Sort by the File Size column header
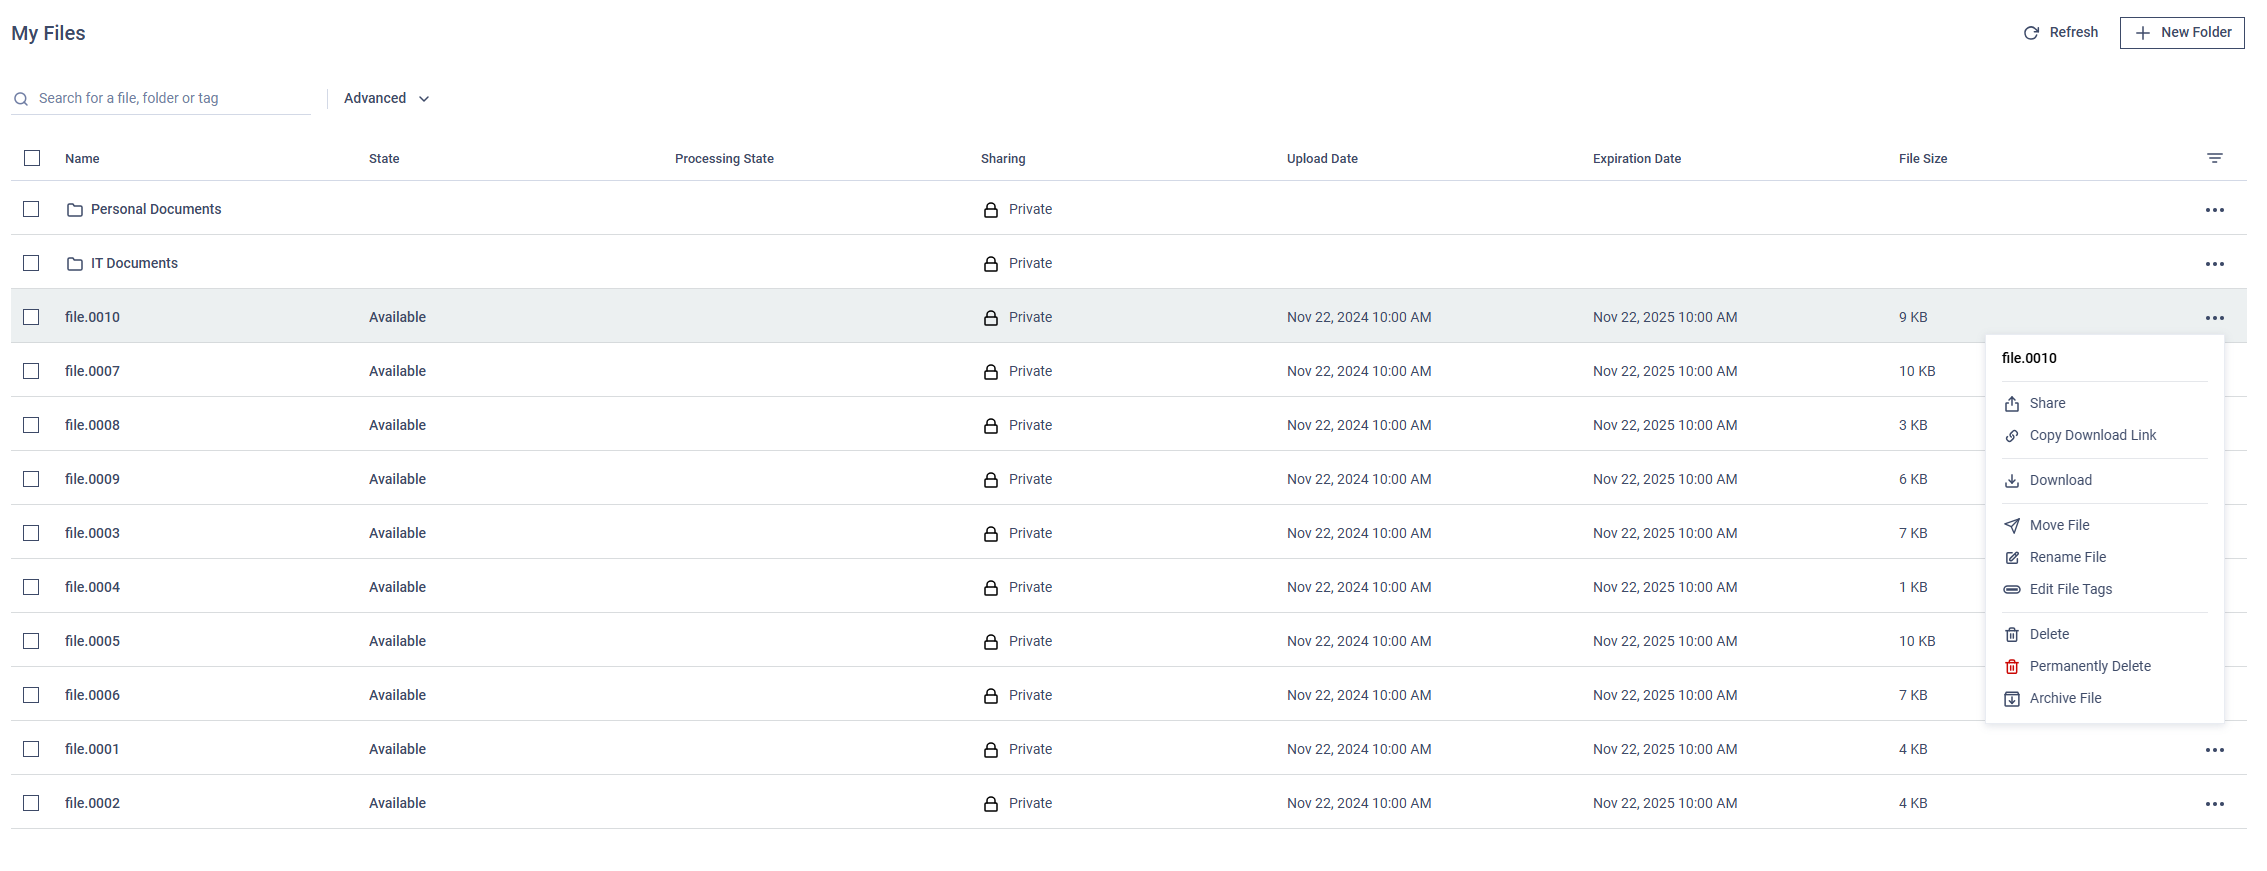 coord(1923,158)
